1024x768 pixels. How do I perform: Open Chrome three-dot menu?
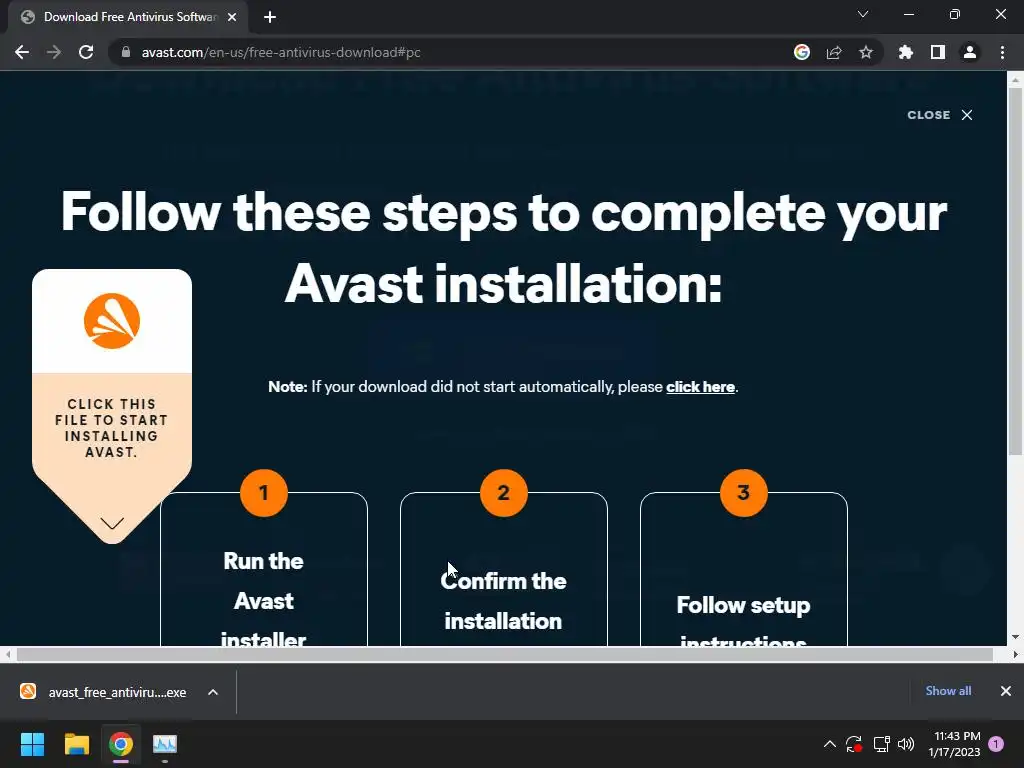pyautogui.click(x=1002, y=52)
